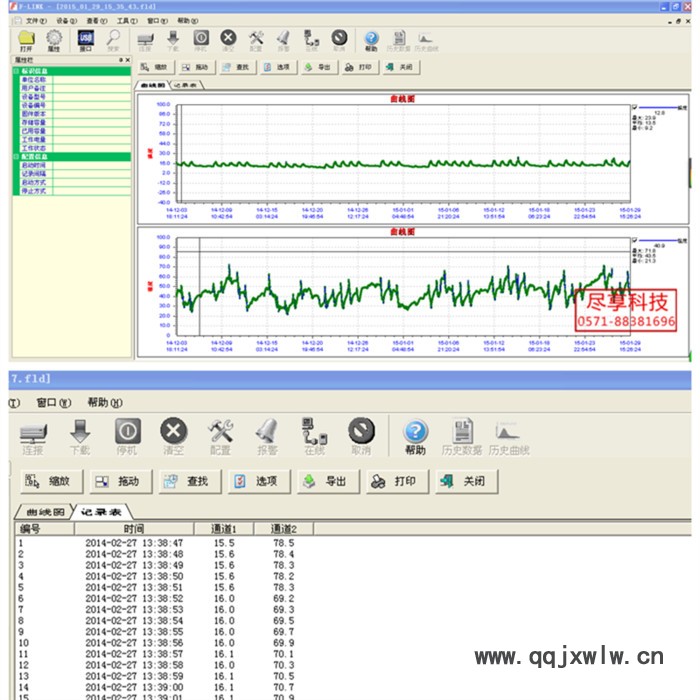Open 窗口(W) menu in the enlarged lower window
This screenshot has height=700, width=700.
54,403
